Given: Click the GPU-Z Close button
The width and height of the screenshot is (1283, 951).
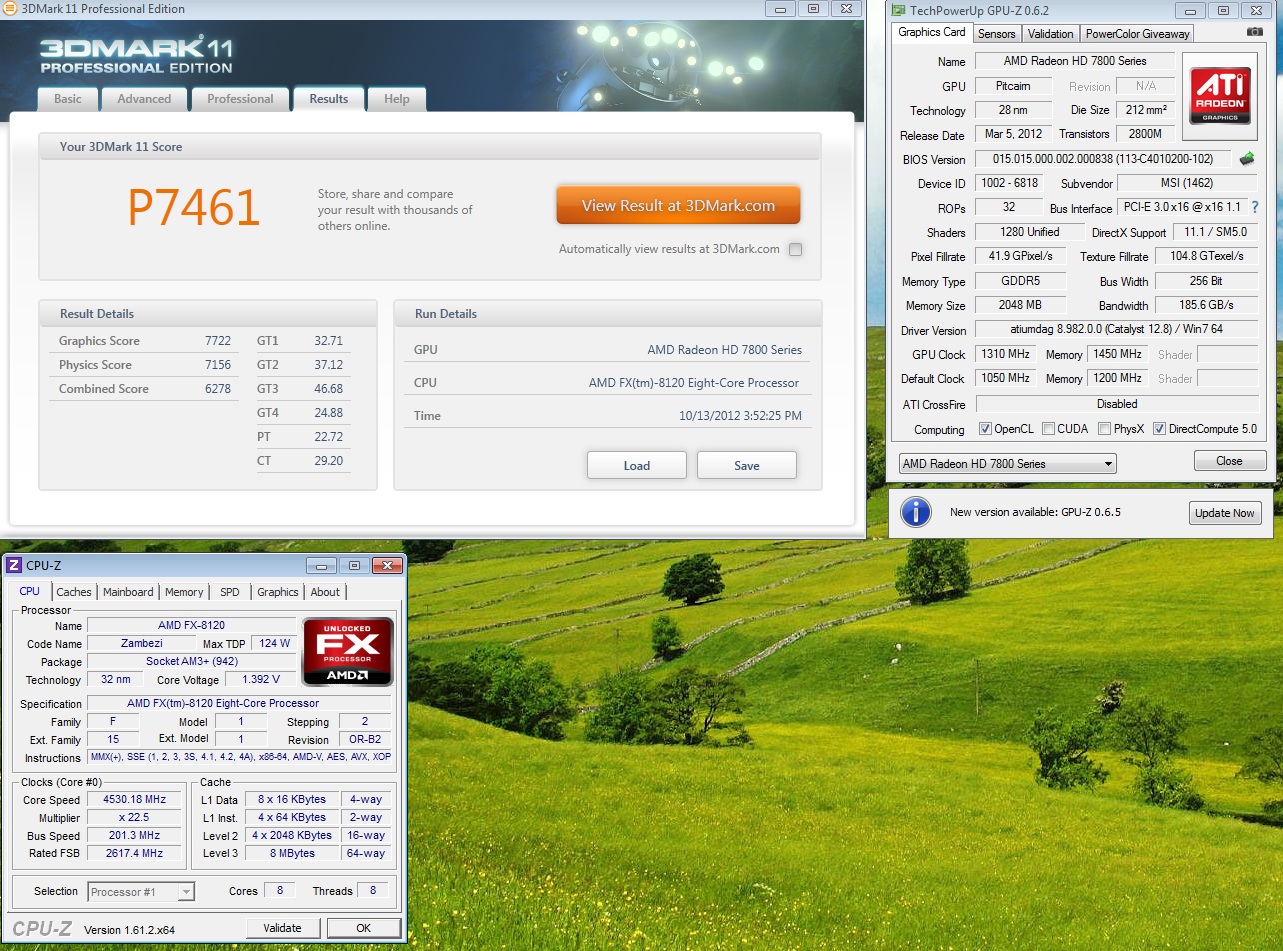Looking at the screenshot, I should (1229, 461).
